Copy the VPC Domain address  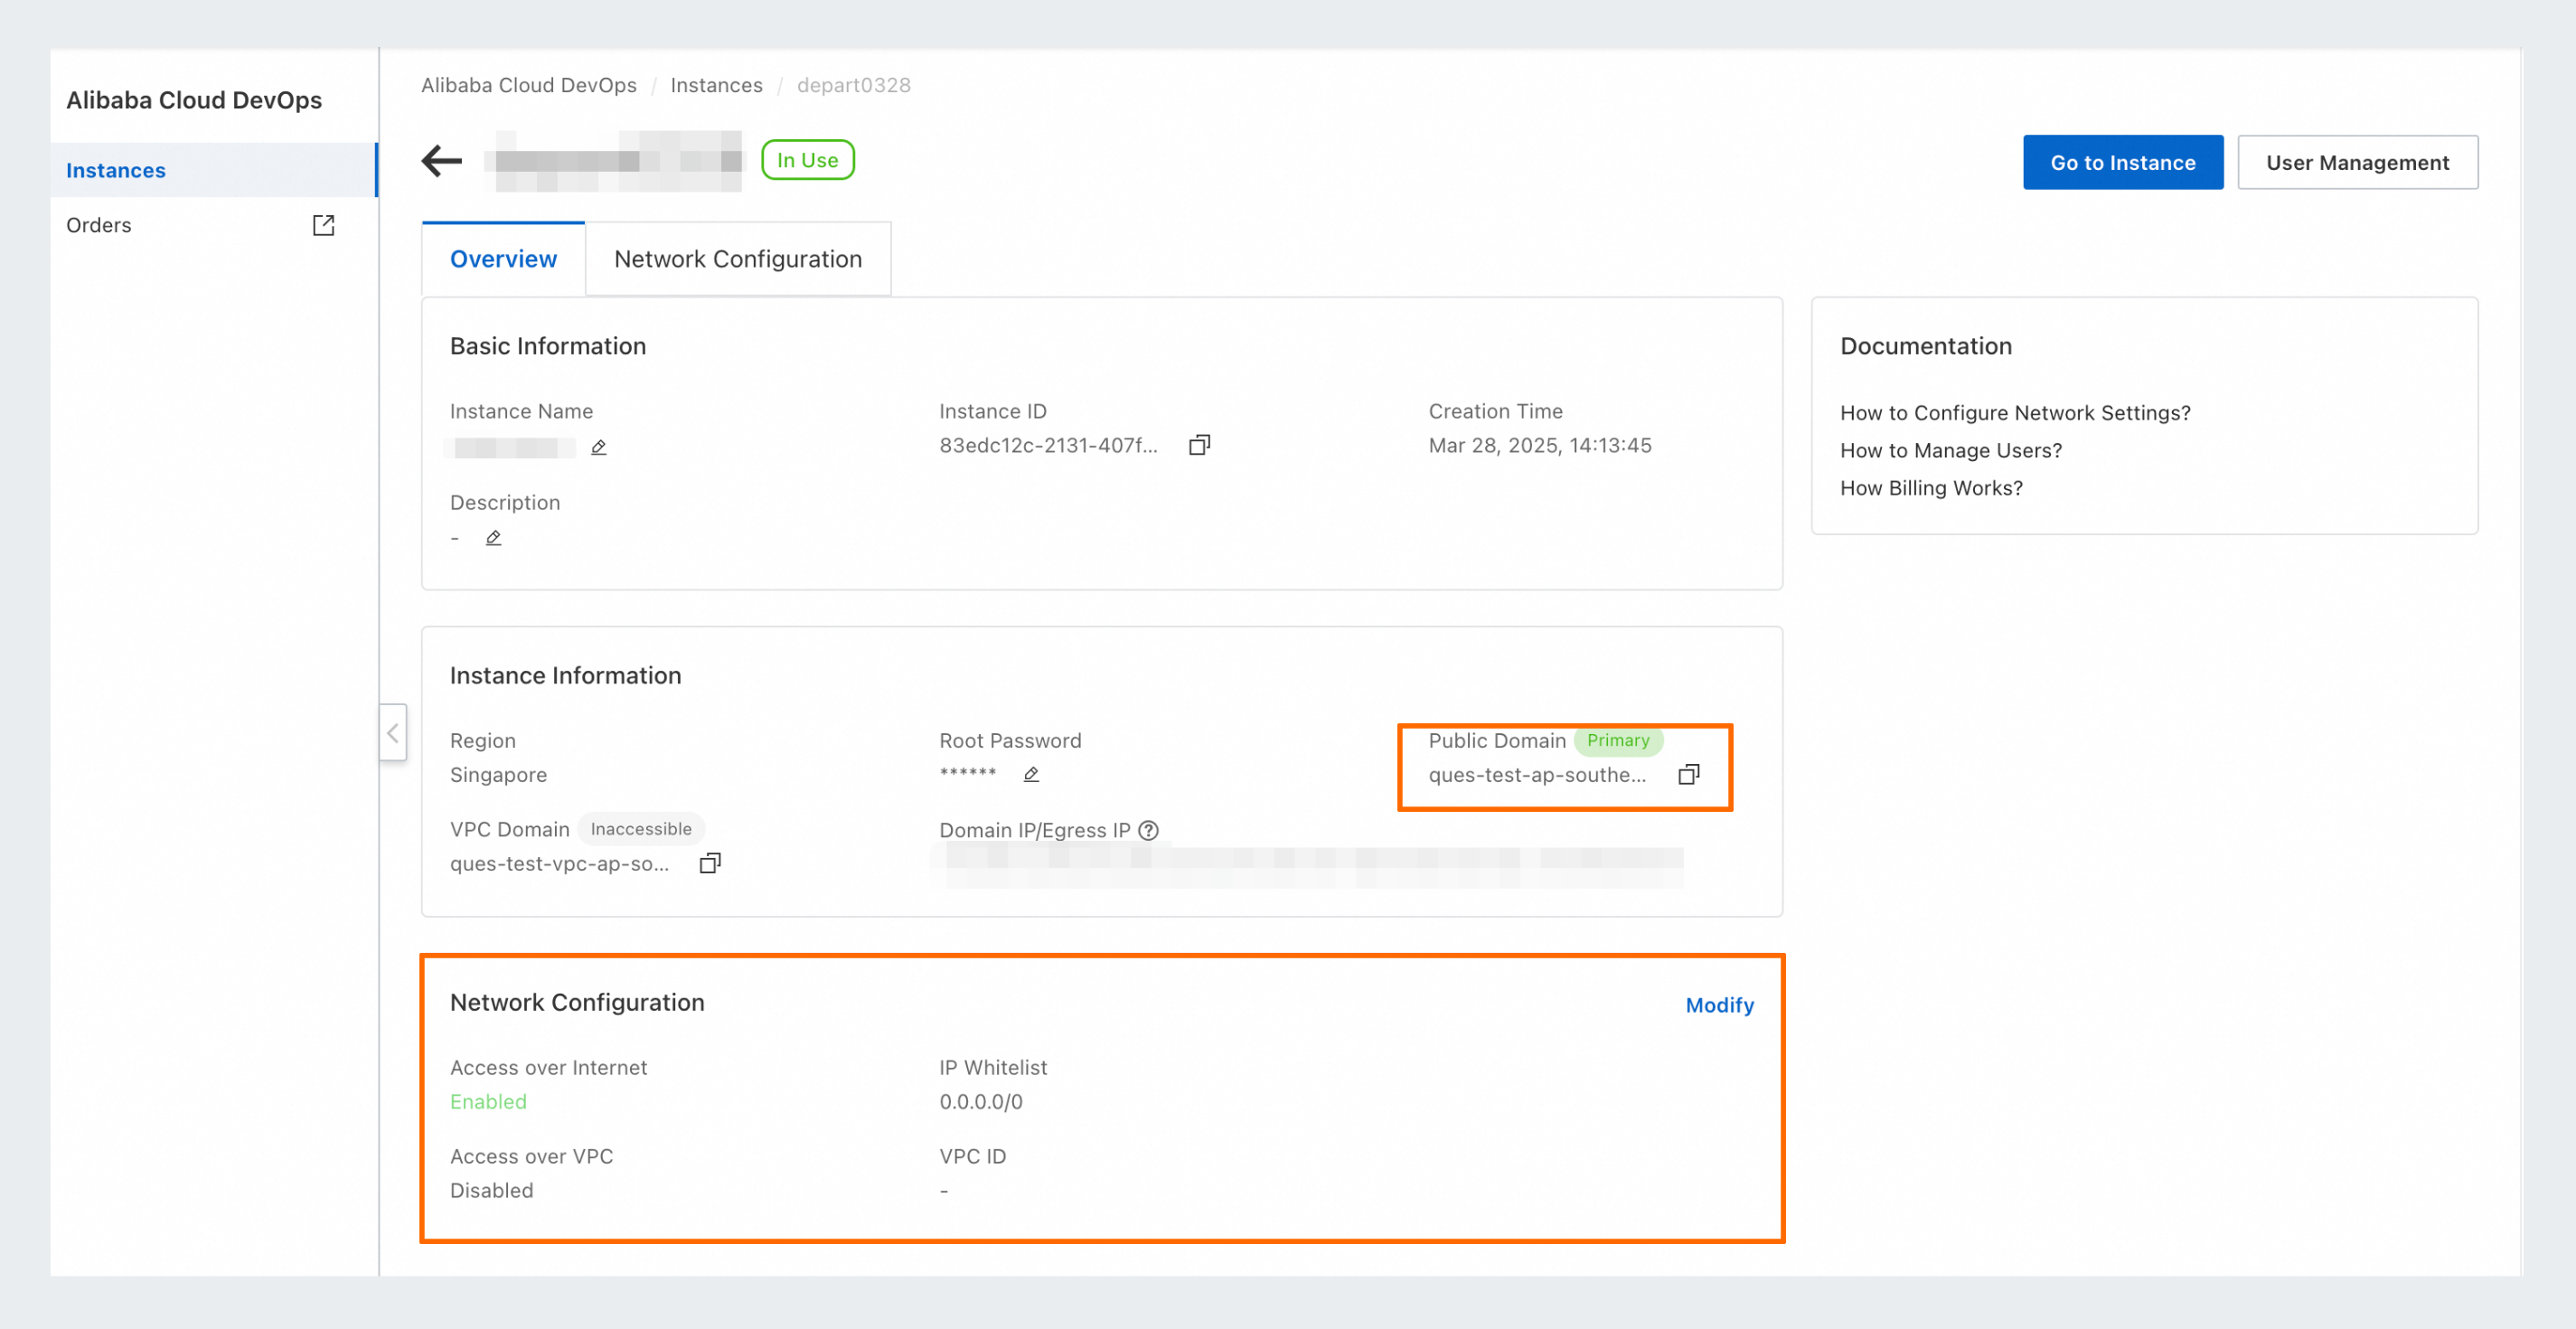pos(709,863)
